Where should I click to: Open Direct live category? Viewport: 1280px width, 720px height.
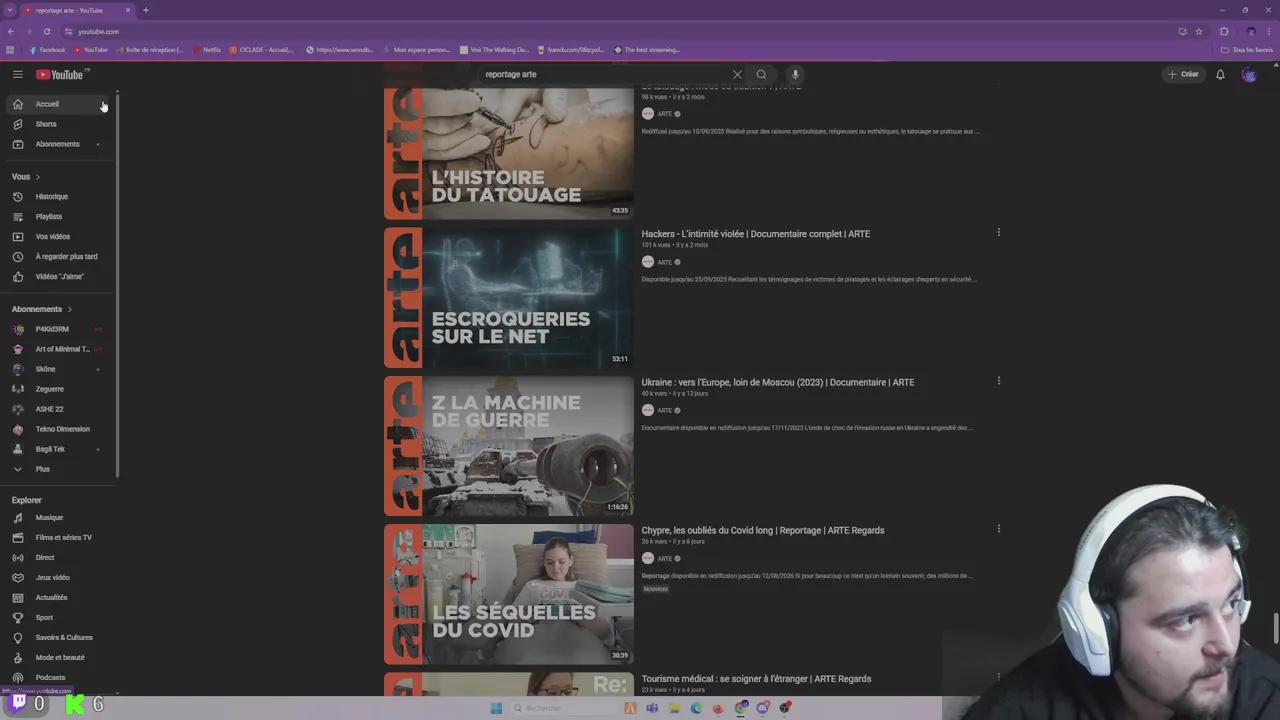click(59, 558)
